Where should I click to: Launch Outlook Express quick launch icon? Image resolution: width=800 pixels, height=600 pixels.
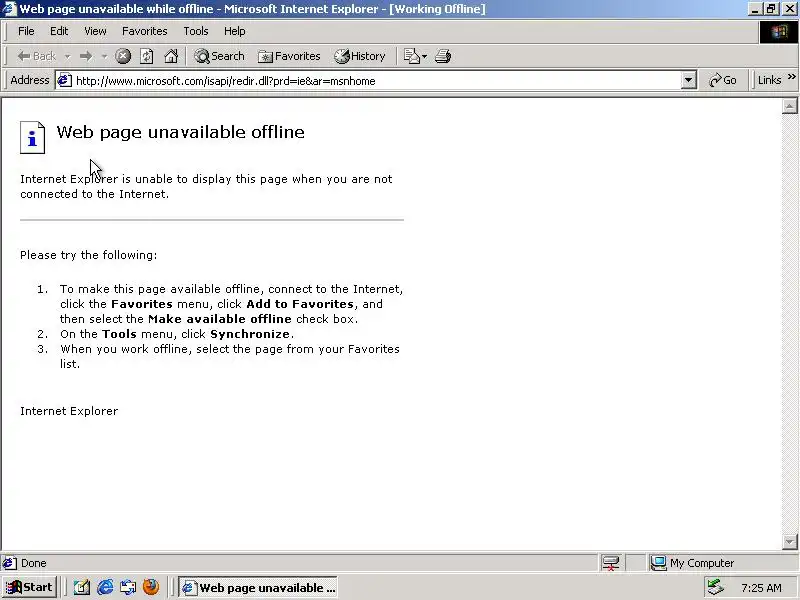pos(128,587)
